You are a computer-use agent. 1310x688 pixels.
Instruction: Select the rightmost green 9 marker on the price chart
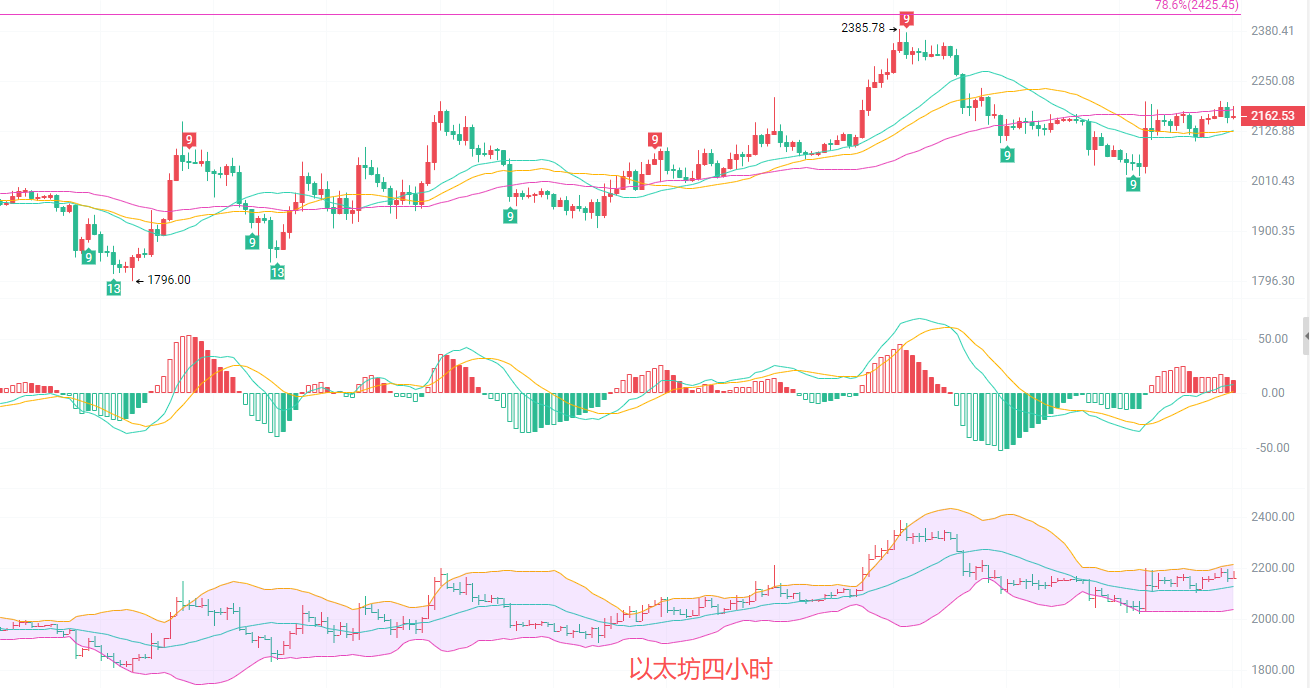point(1133,184)
